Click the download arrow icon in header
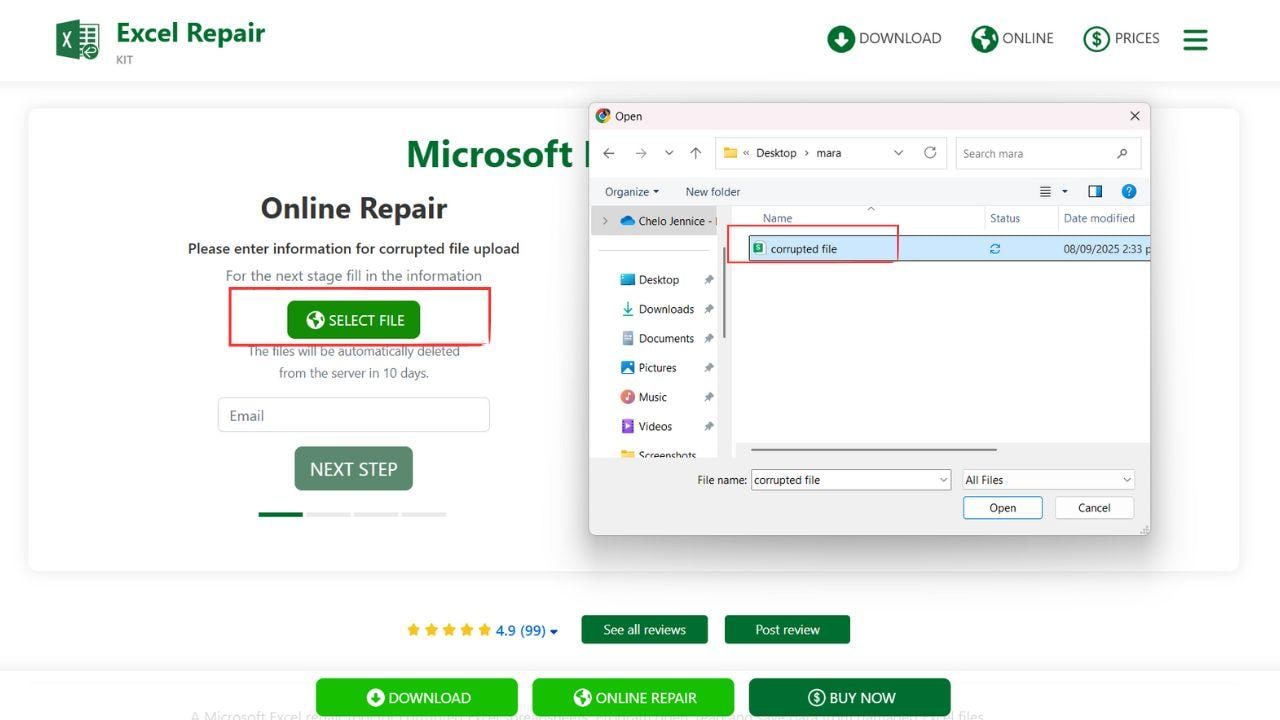The height and width of the screenshot is (720, 1280). 841,39
